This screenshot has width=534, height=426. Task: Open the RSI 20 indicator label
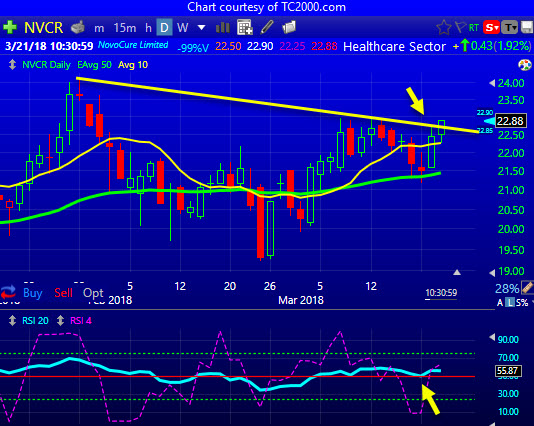[x=35, y=320]
